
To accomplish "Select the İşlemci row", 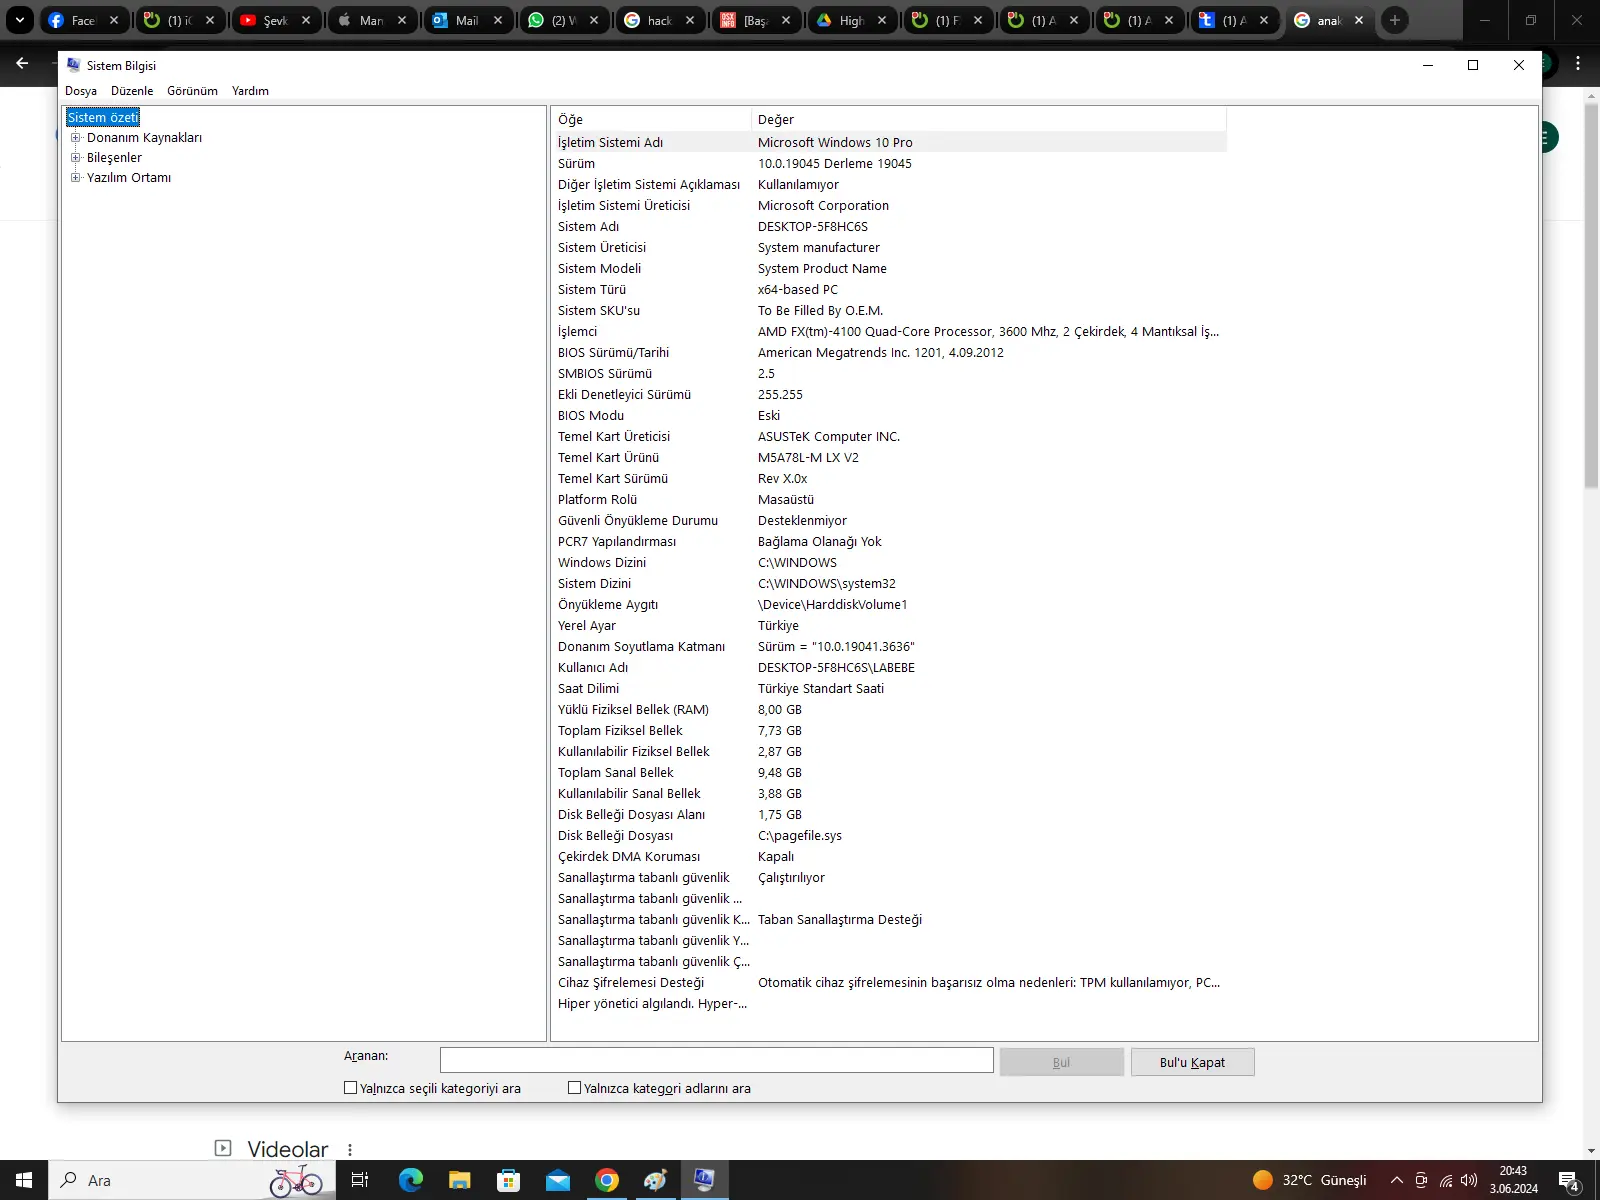I will click(889, 332).
